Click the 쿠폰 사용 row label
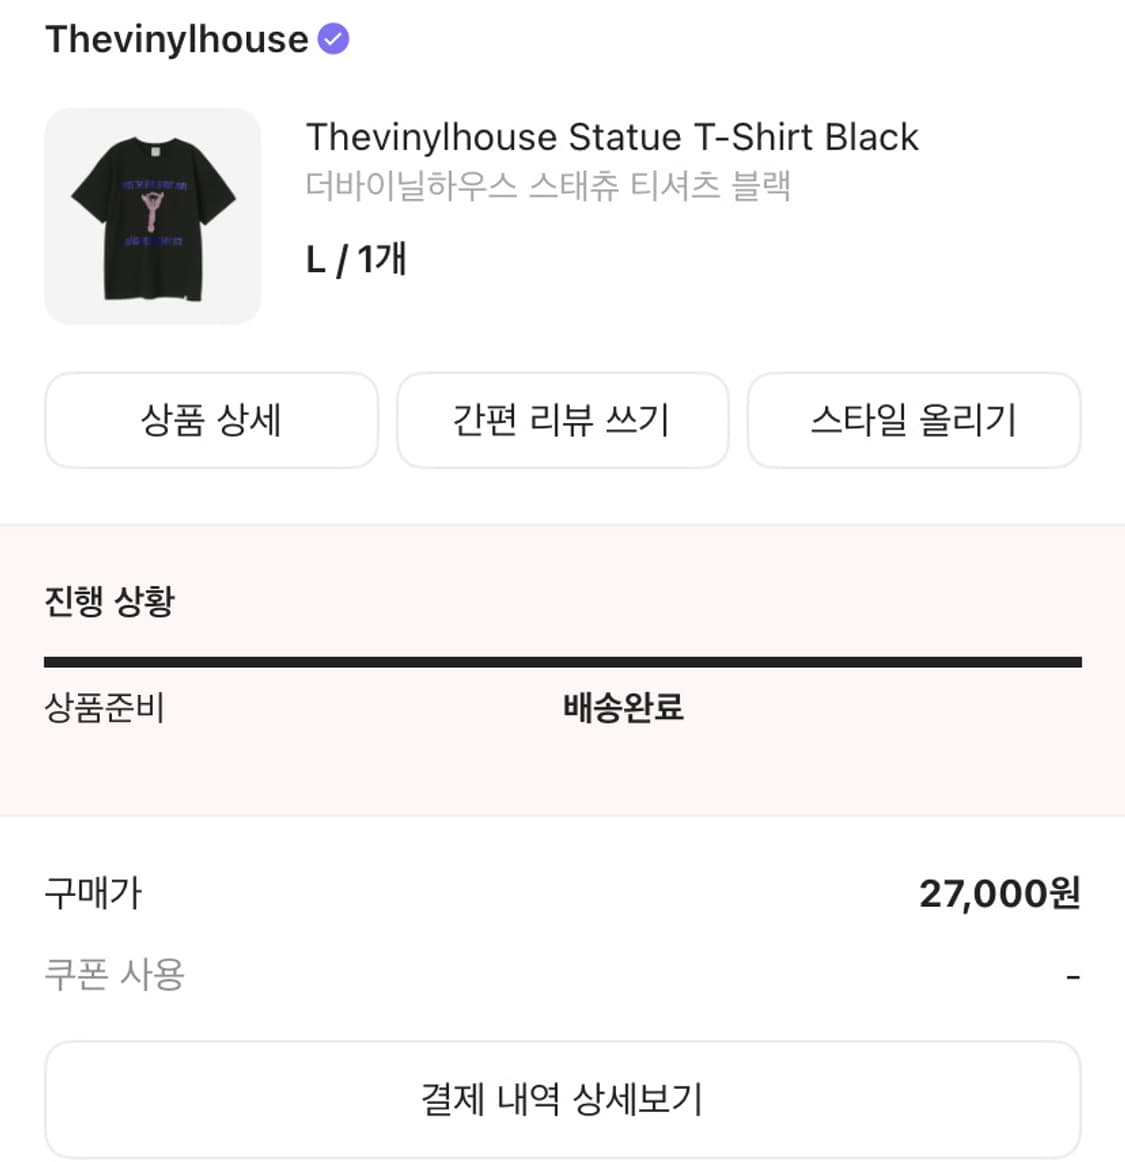 114,974
